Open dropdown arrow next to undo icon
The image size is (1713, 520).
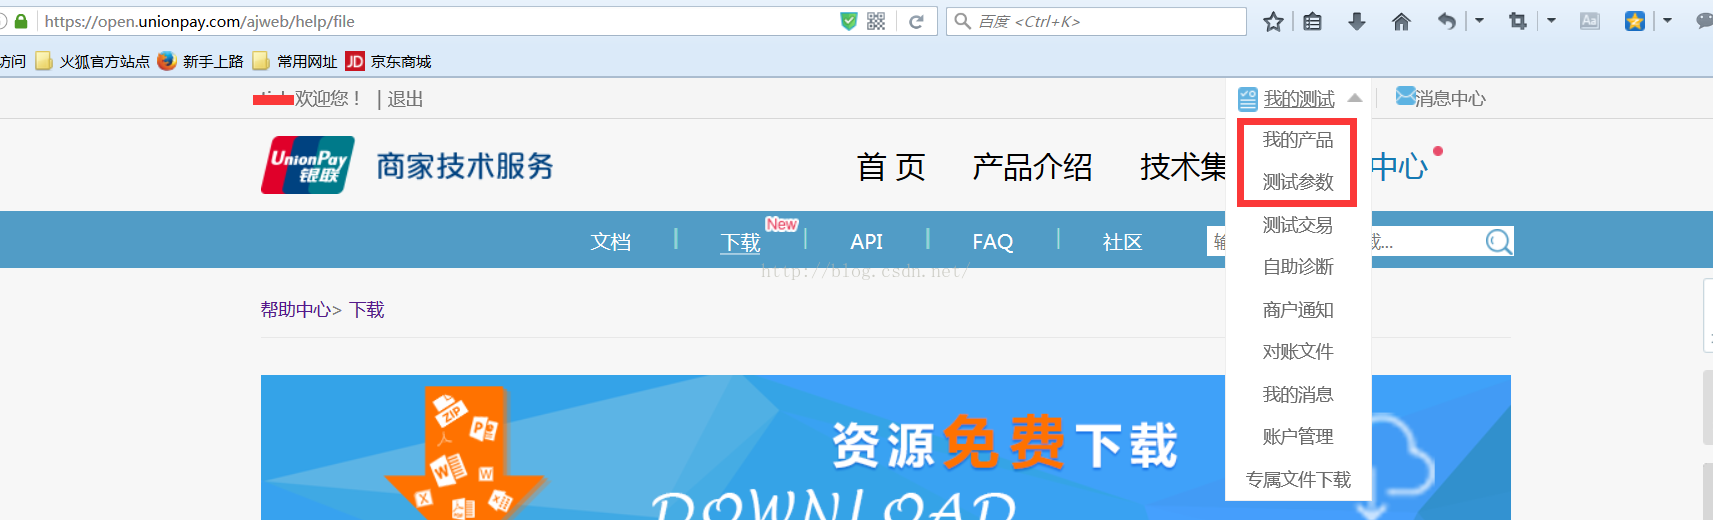coord(1479,21)
